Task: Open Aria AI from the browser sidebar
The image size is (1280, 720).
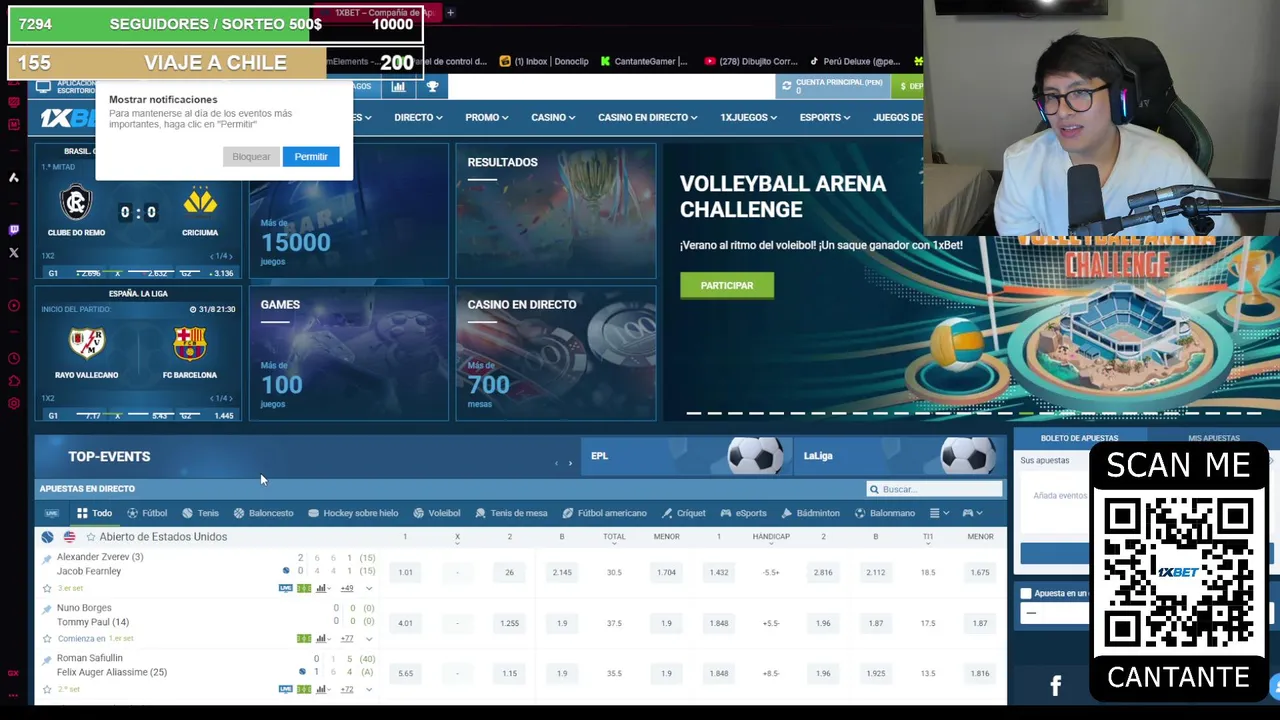Action: [x=13, y=178]
